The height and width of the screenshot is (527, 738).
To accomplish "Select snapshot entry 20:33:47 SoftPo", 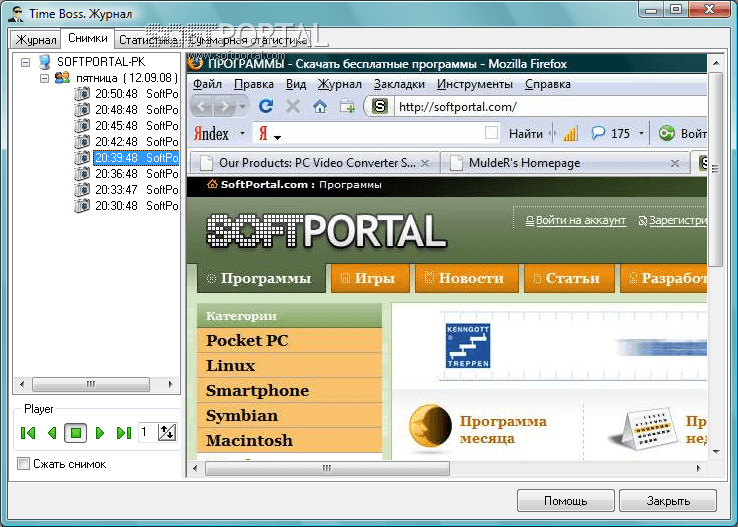I will [x=136, y=190].
